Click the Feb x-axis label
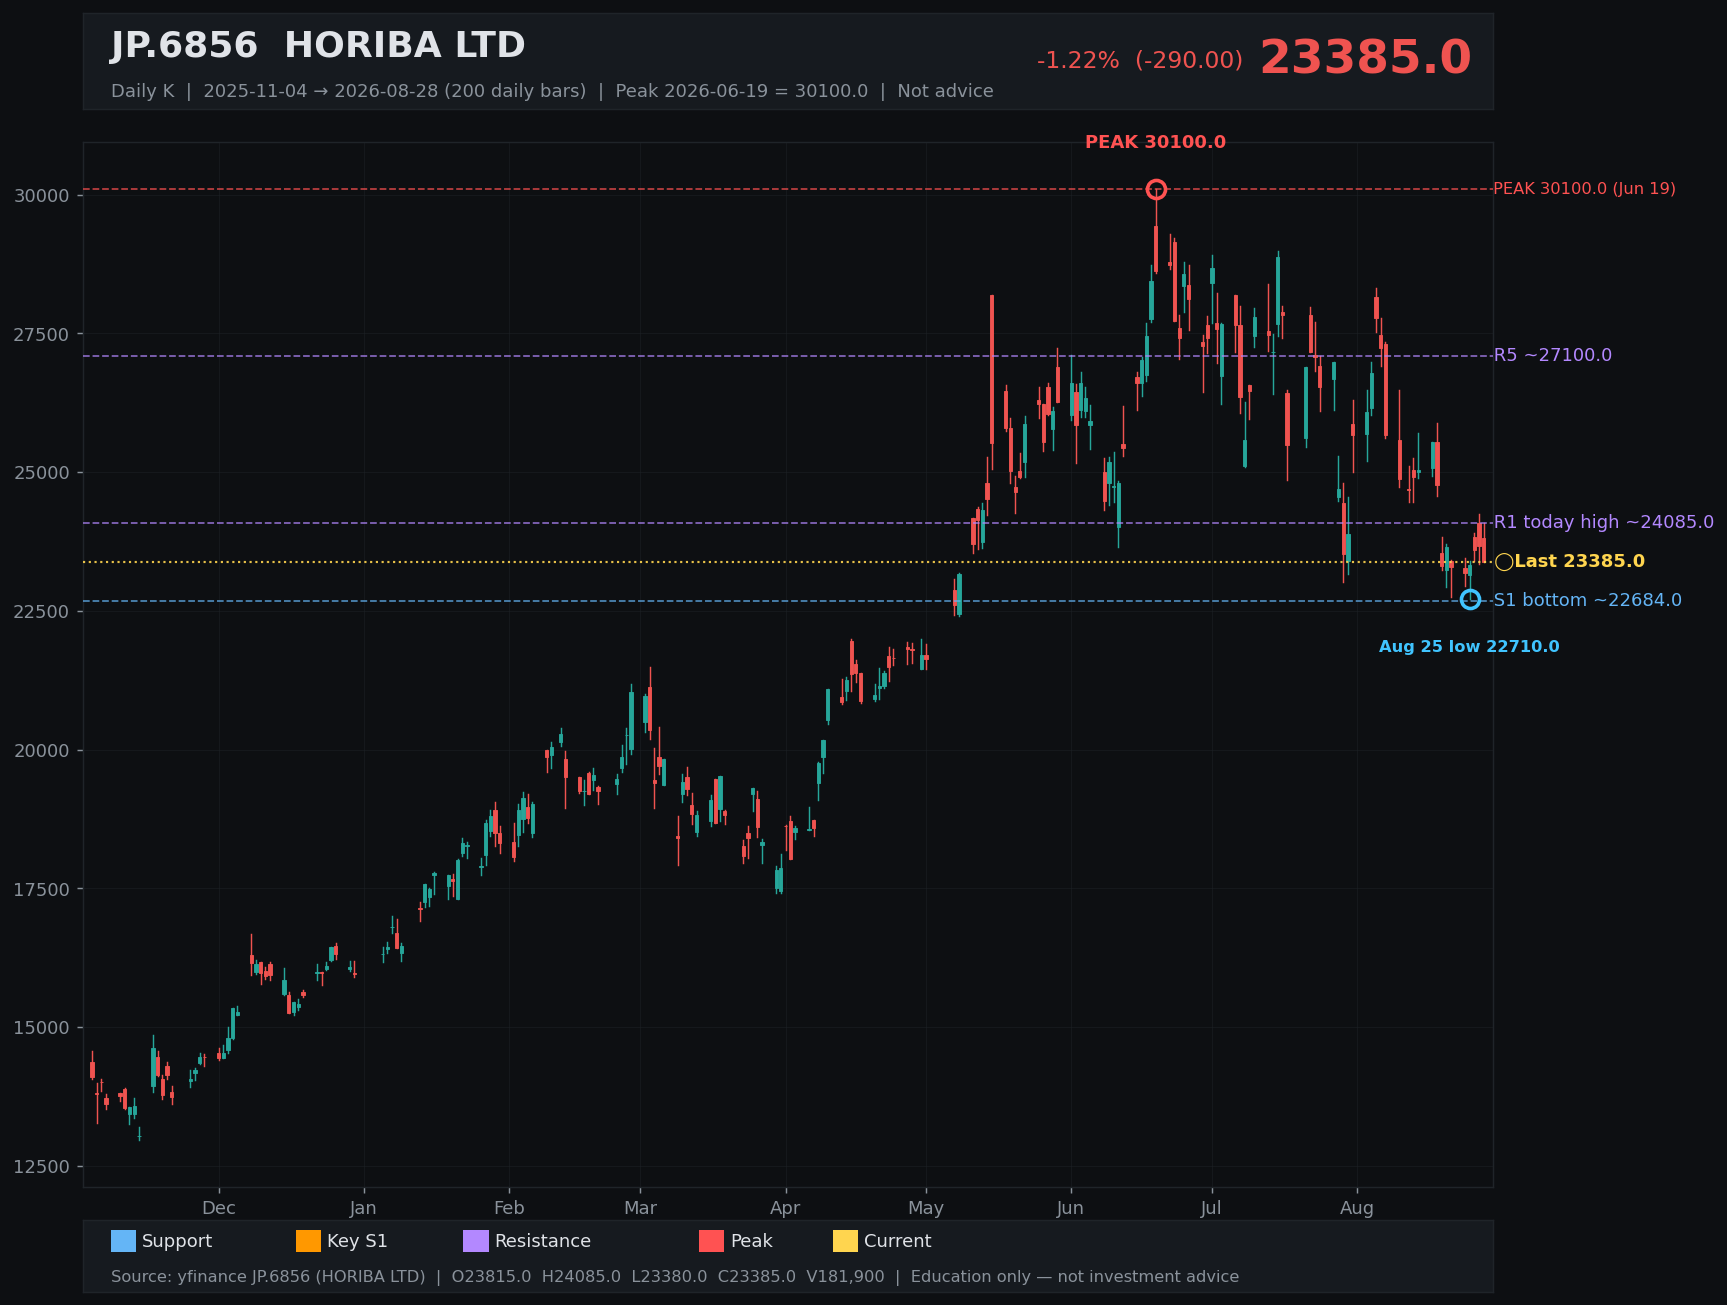1727x1305 pixels. (x=509, y=1208)
